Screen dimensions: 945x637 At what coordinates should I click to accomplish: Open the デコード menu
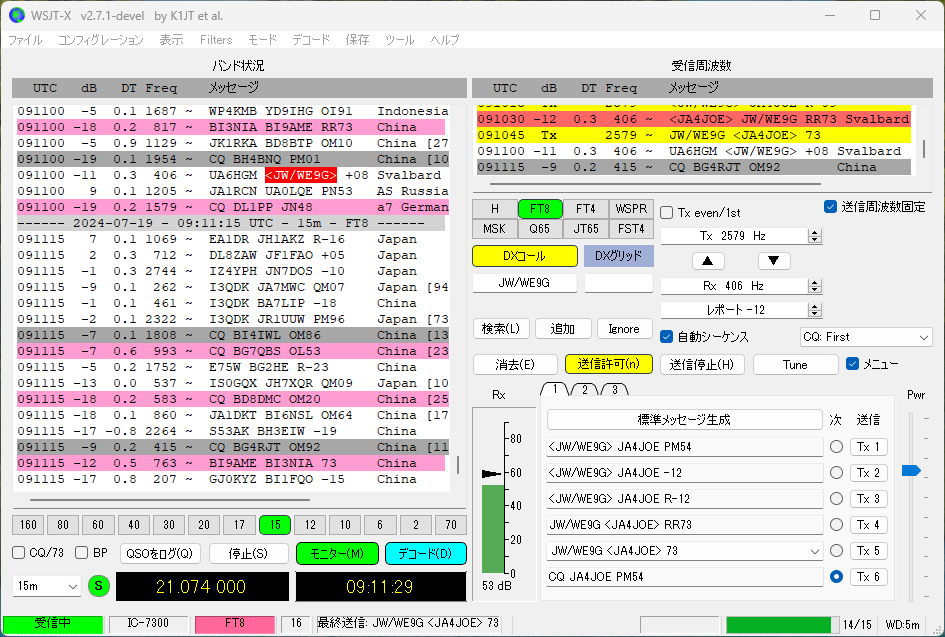coord(311,40)
